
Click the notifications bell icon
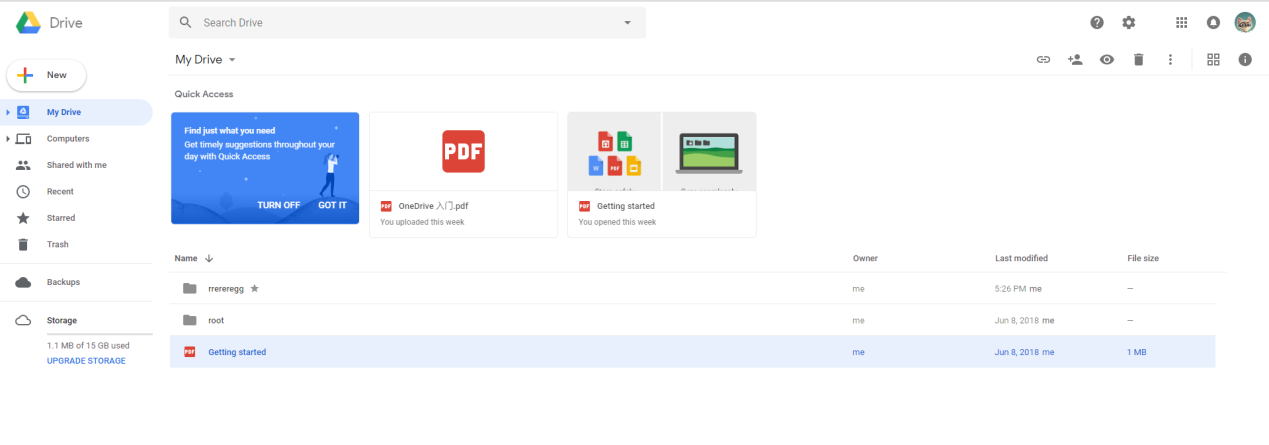pos(1213,22)
